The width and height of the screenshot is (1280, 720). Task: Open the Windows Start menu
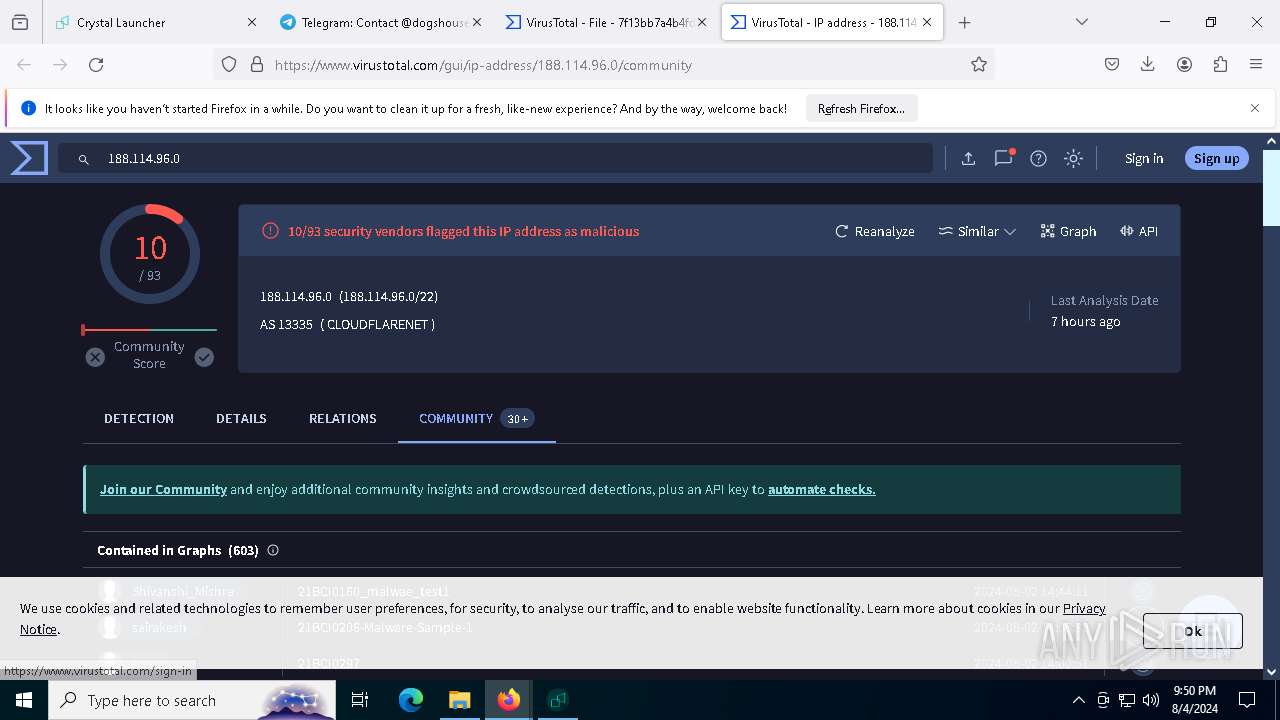[24, 700]
